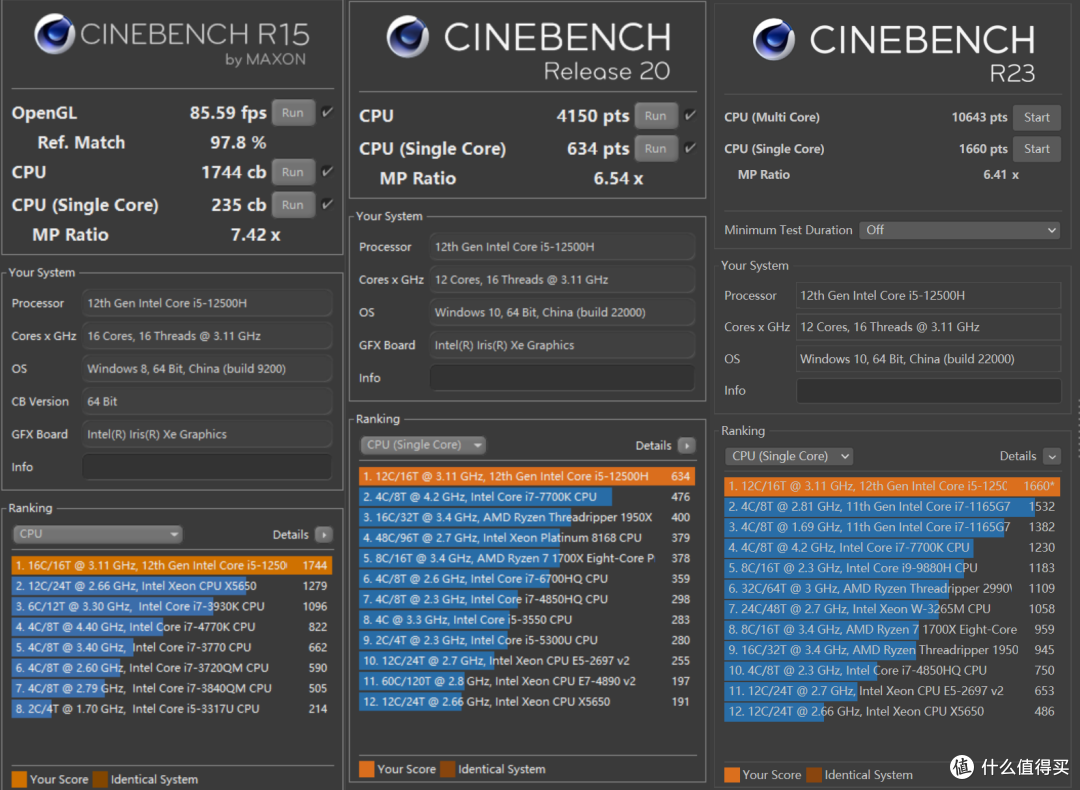Image resolution: width=1080 pixels, height=790 pixels.
Task: Select the Core i7-3770 CPU row in R15
Action: click(172, 647)
